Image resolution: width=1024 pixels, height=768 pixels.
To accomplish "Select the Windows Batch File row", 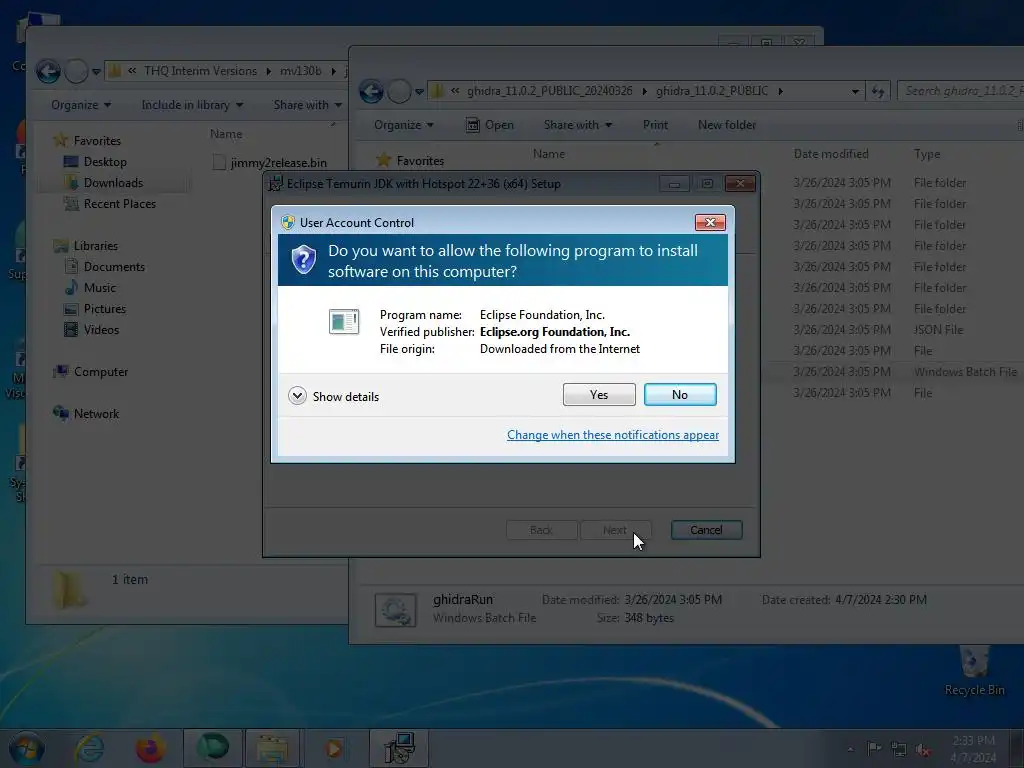I will 892,372.
